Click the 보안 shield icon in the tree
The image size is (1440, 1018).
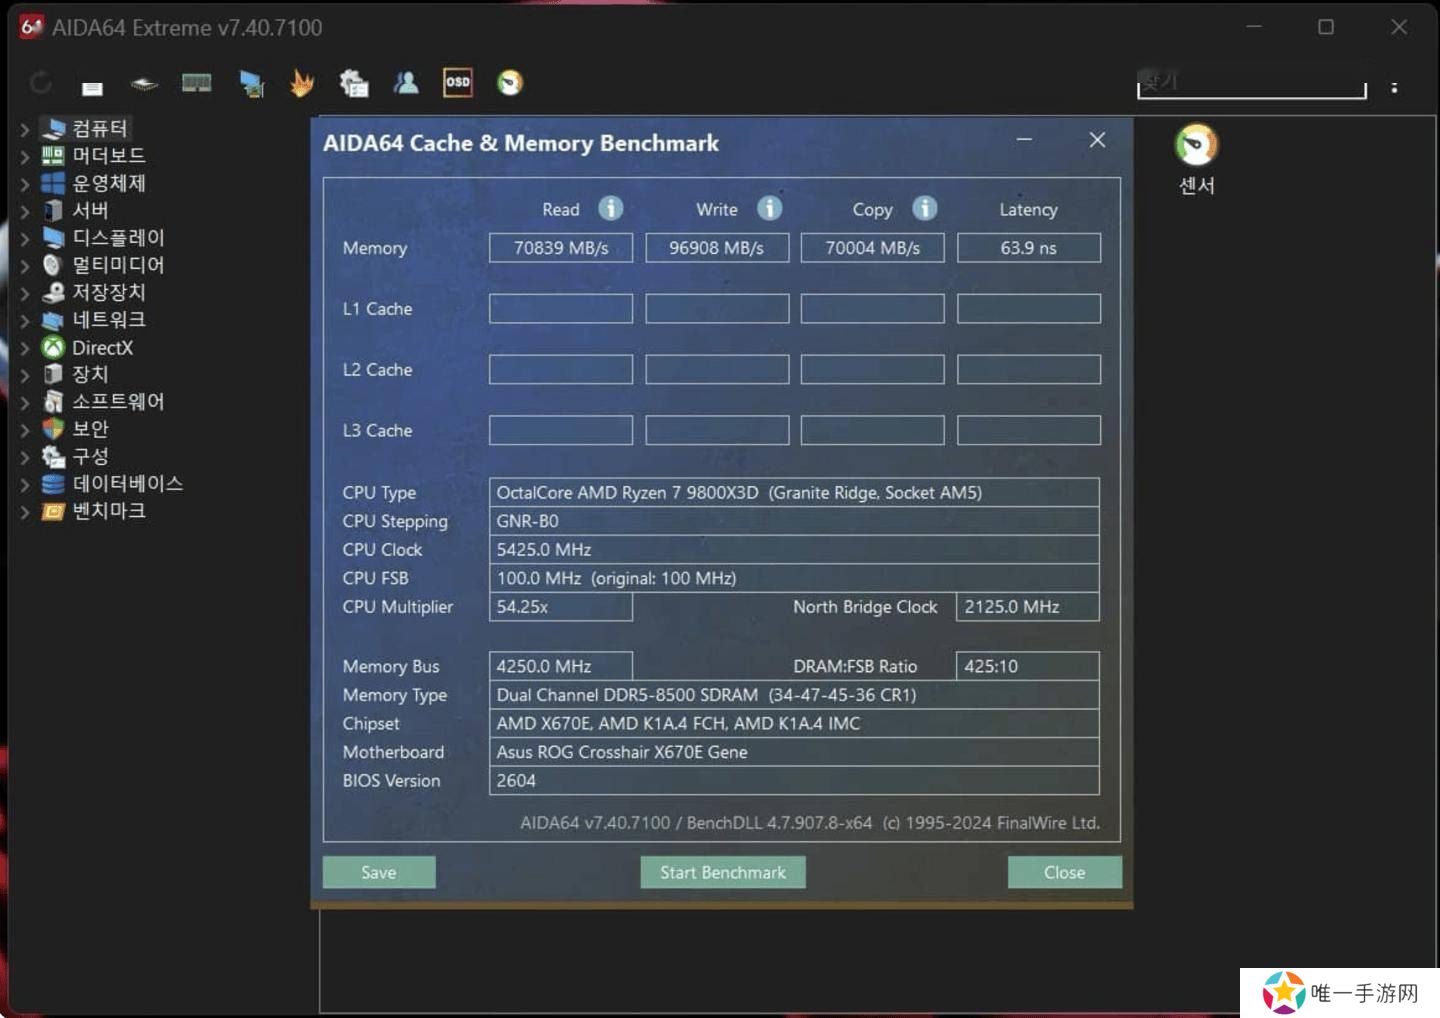[53, 429]
